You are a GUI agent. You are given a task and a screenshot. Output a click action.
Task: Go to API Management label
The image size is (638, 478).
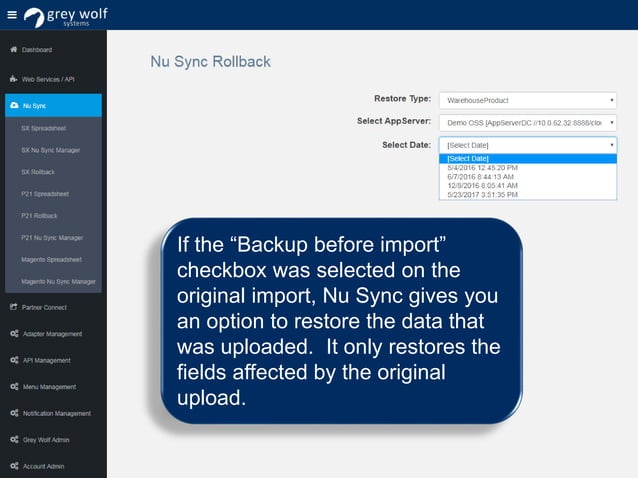(x=47, y=360)
